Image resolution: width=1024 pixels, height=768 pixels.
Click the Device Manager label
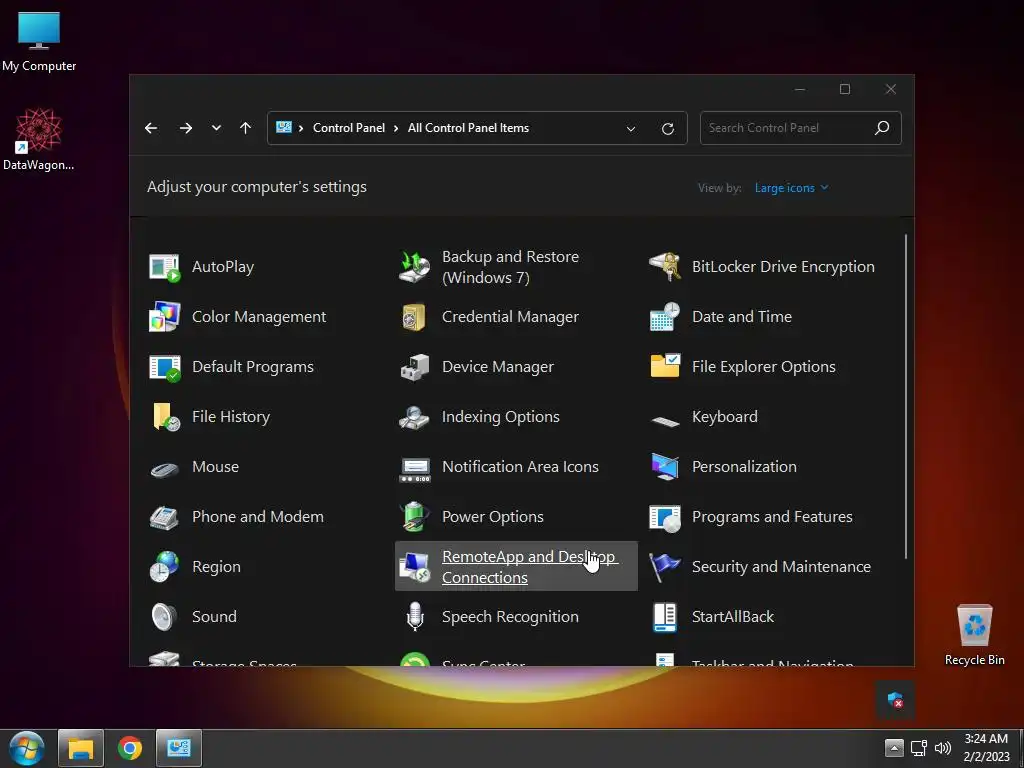(x=498, y=367)
